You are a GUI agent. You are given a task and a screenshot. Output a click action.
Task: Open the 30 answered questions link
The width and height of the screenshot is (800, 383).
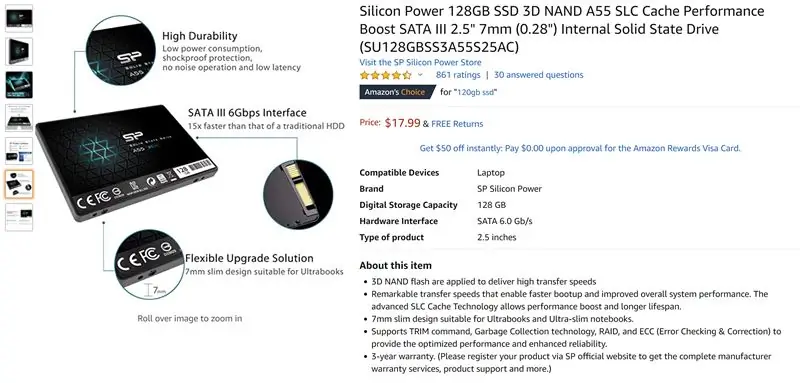538,75
